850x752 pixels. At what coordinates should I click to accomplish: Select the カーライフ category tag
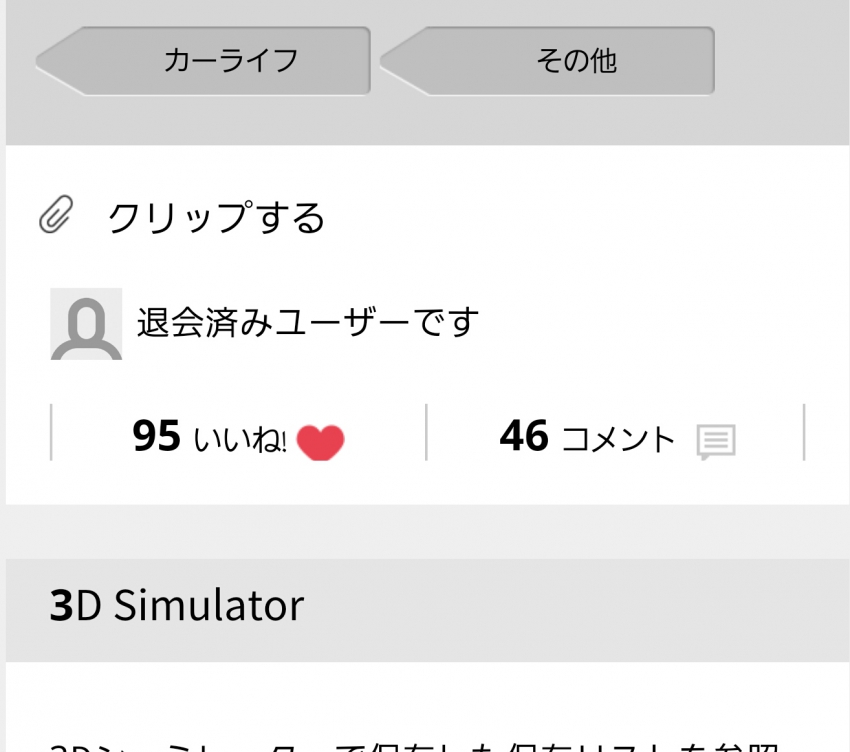click(203, 61)
